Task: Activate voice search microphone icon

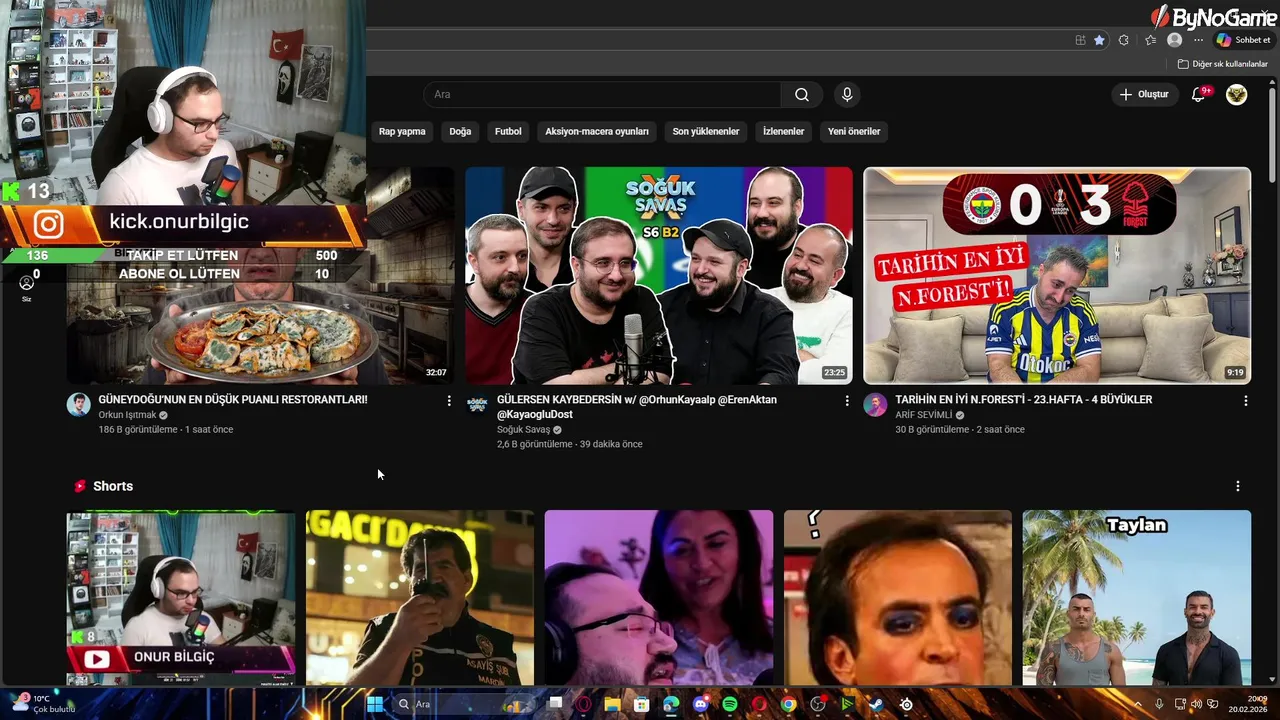Action: click(847, 94)
